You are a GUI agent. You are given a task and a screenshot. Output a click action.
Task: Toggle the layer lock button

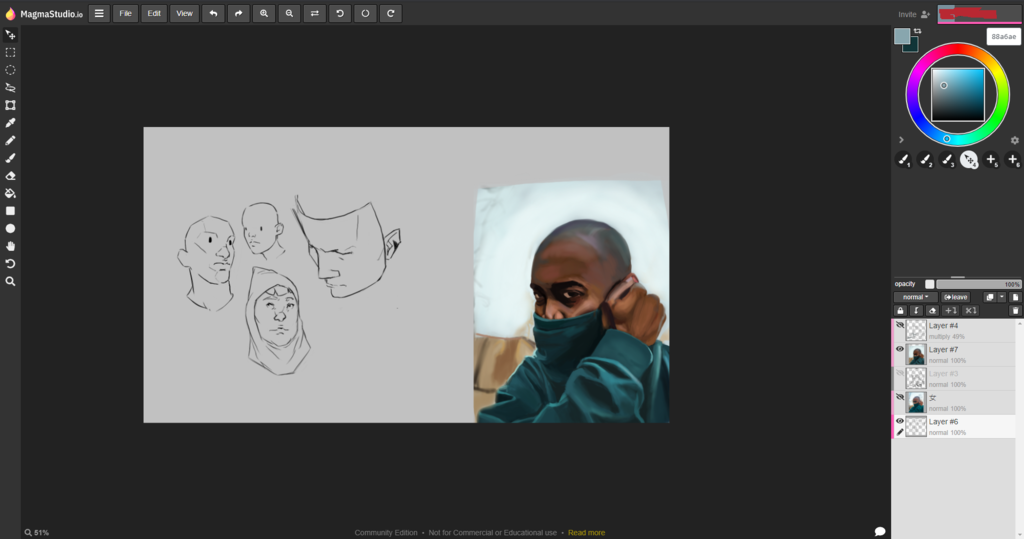[x=901, y=311]
